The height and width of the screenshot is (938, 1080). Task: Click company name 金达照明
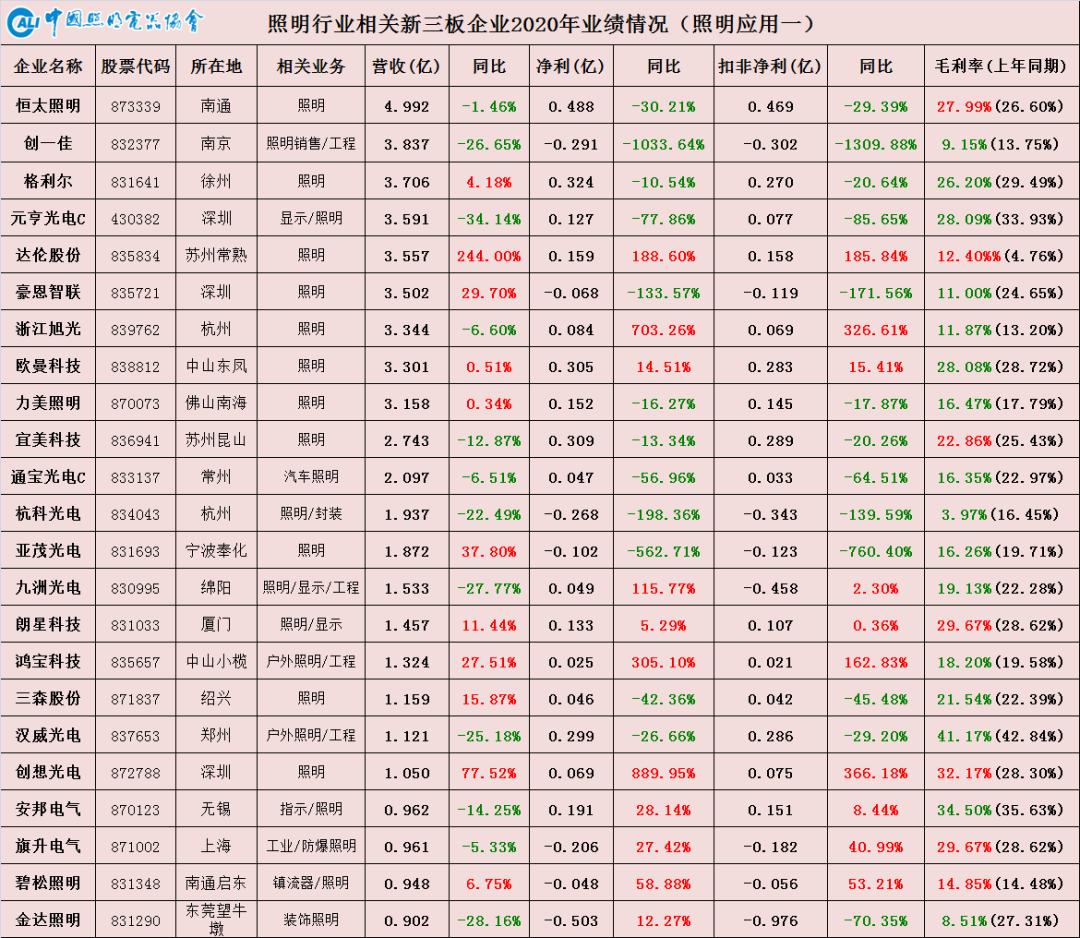(x=48, y=920)
